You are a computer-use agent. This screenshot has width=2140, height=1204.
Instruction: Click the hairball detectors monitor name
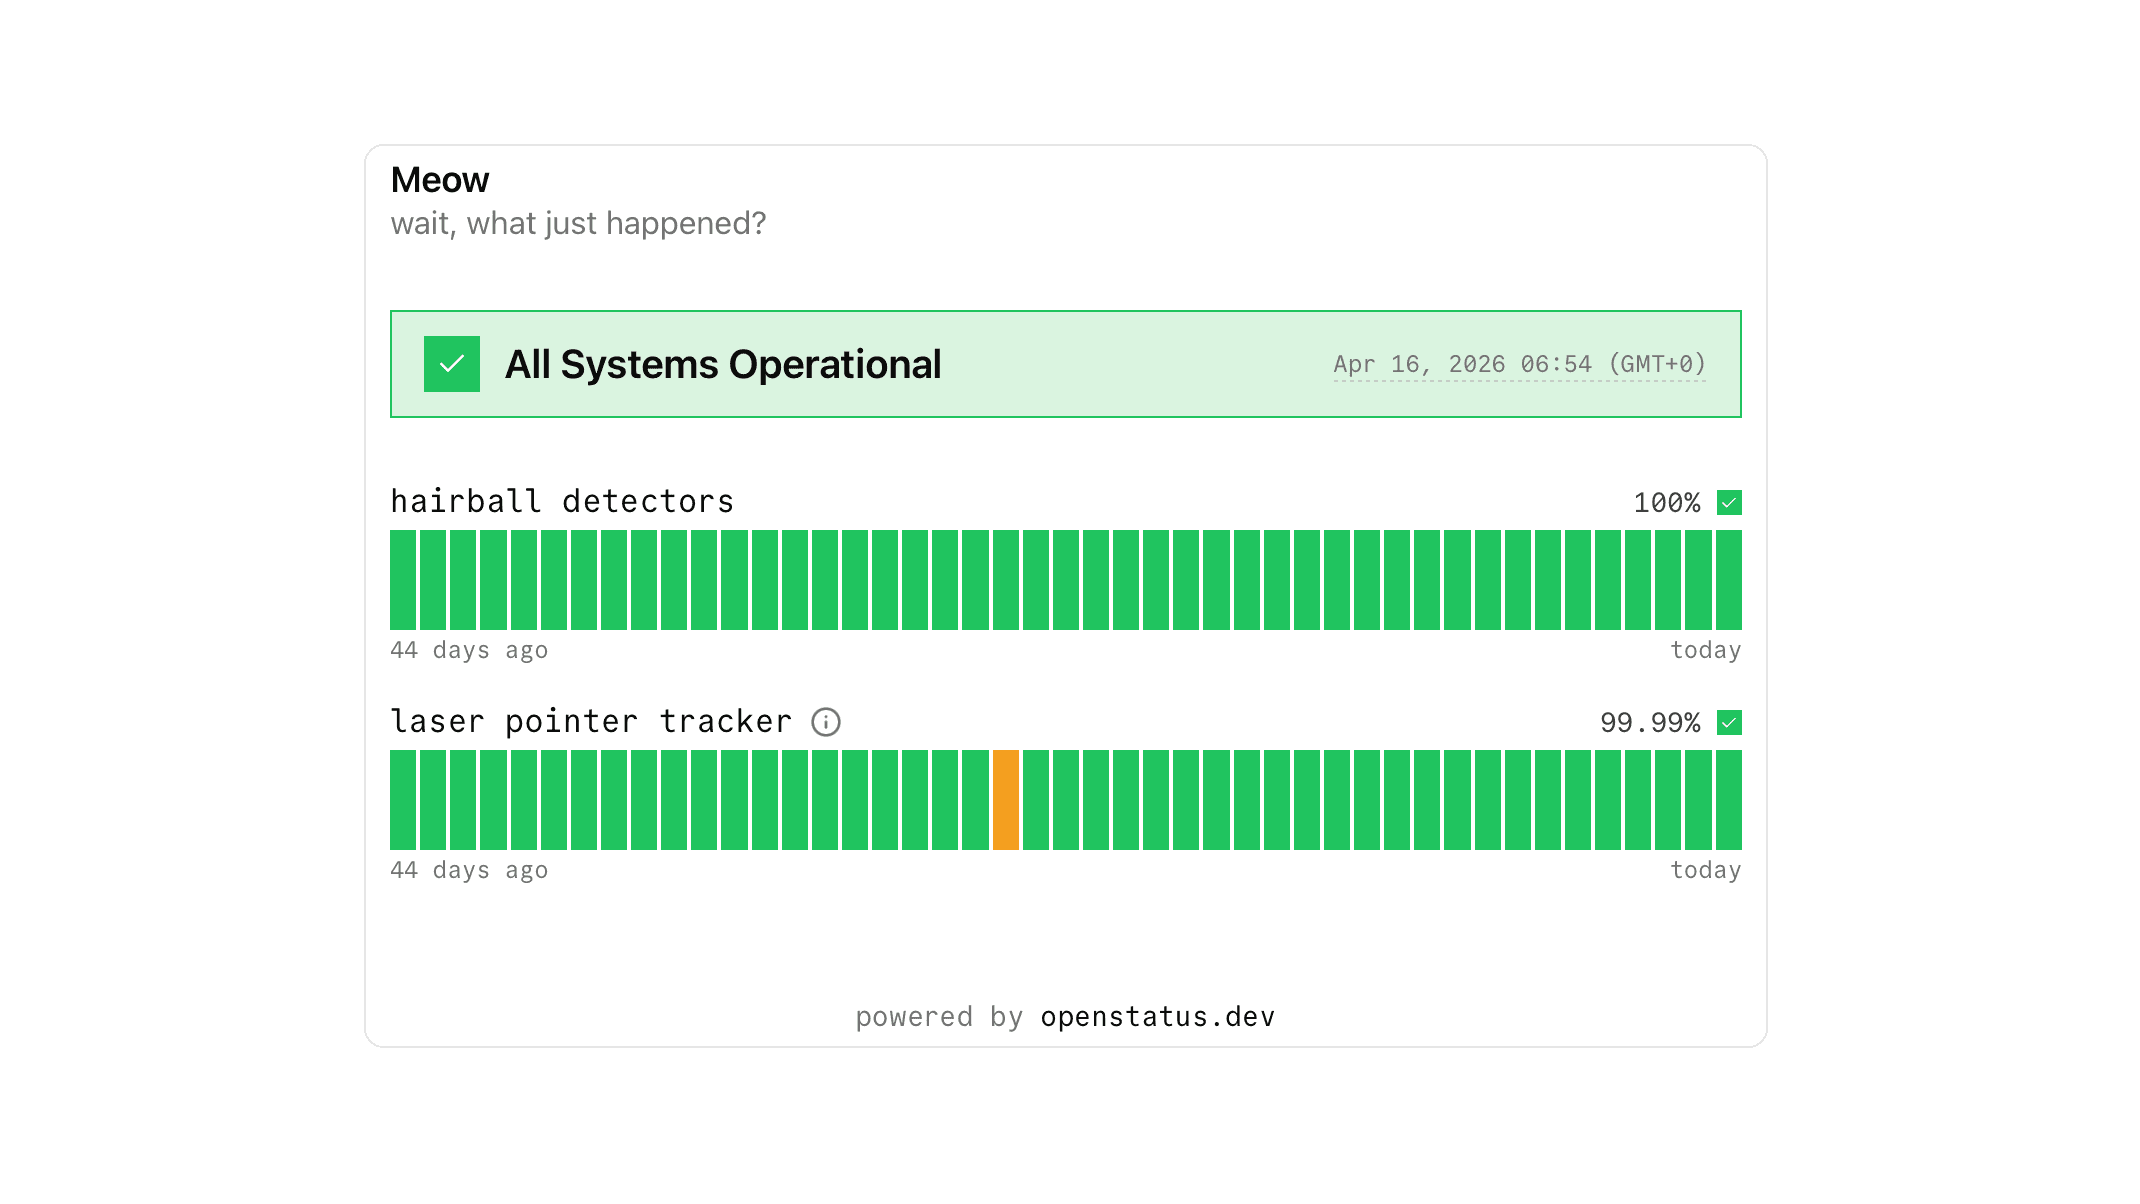click(x=562, y=501)
